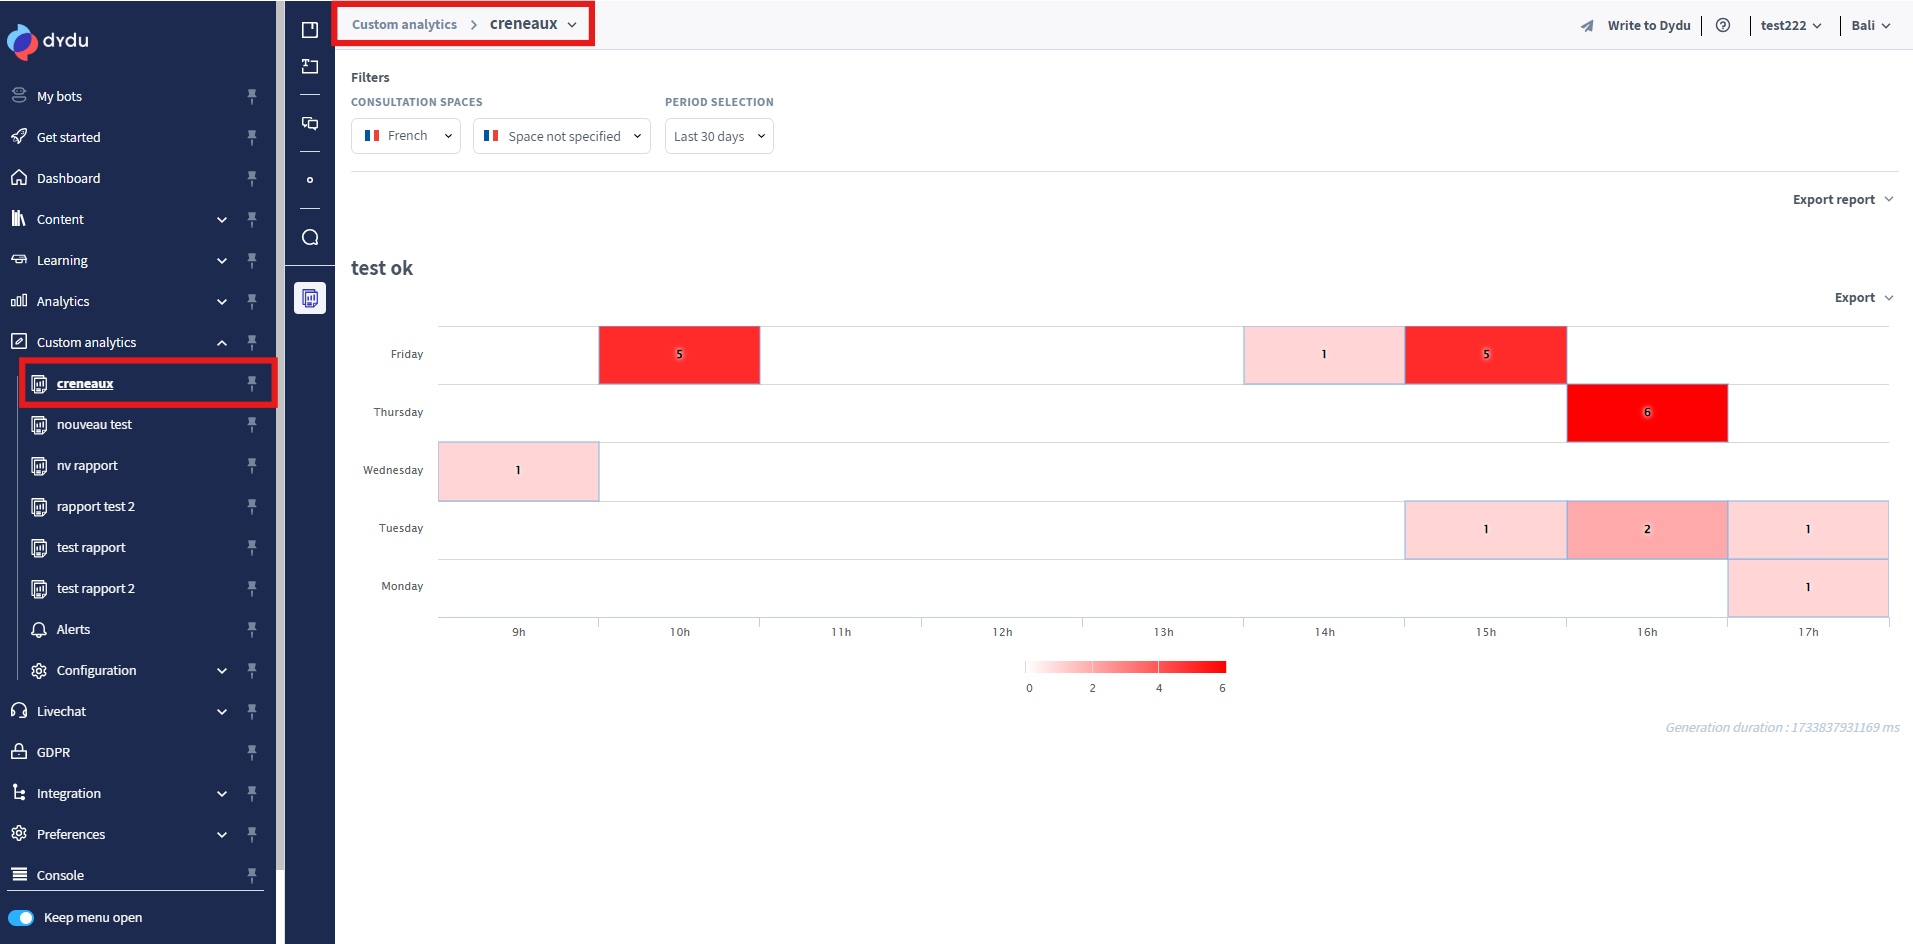Click the double chat bubbles icon
This screenshot has width=1913, height=944.
(310, 123)
